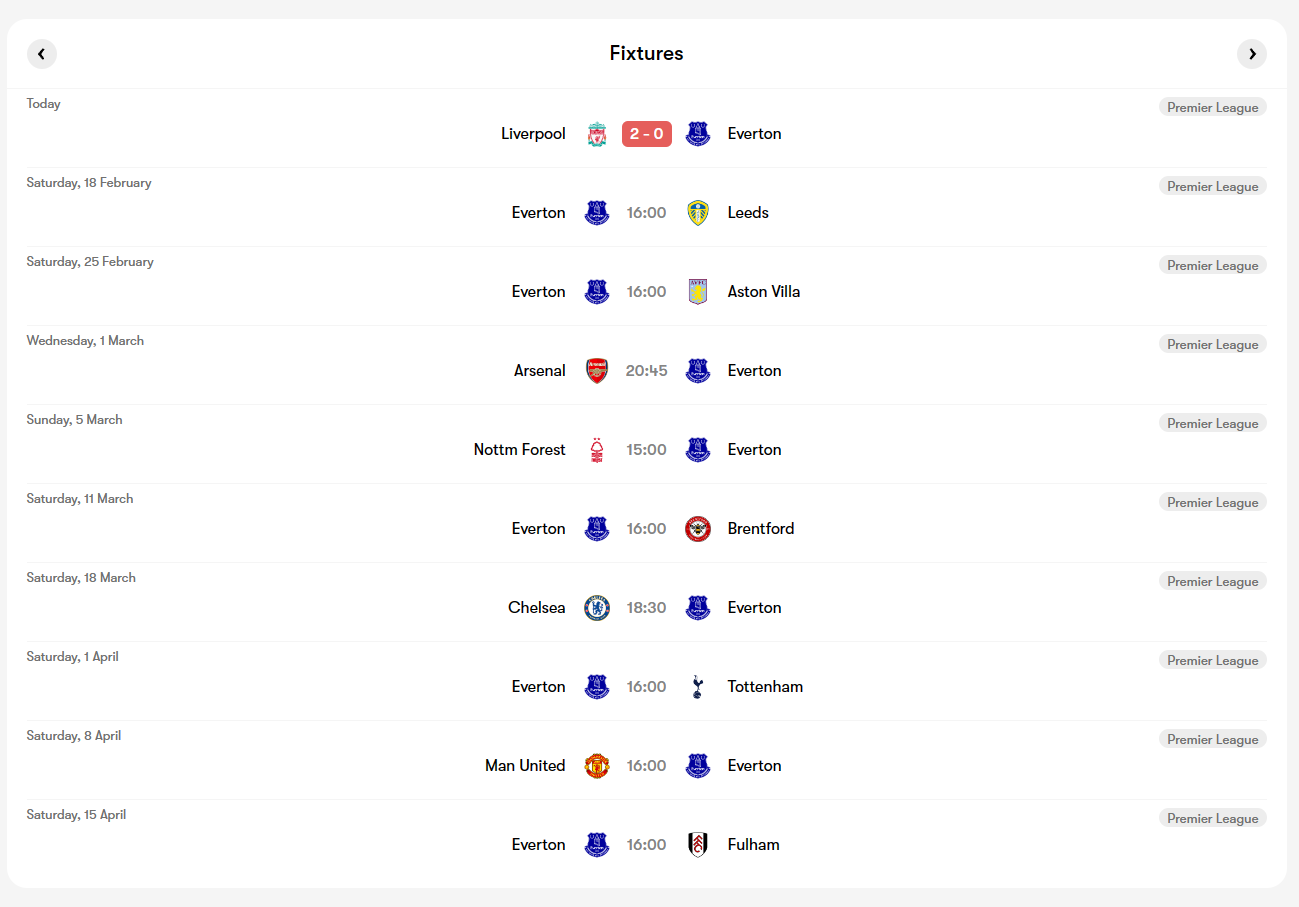This screenshot has width=1299, height=907.
Task: Click the Man United club crest
Action: [597, 766]
